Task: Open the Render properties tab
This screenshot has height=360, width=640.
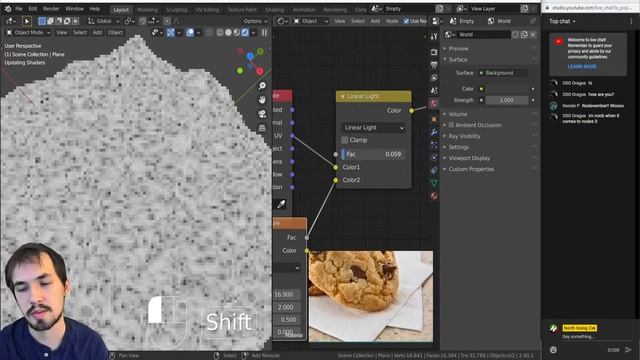Action: coord(434,52)
